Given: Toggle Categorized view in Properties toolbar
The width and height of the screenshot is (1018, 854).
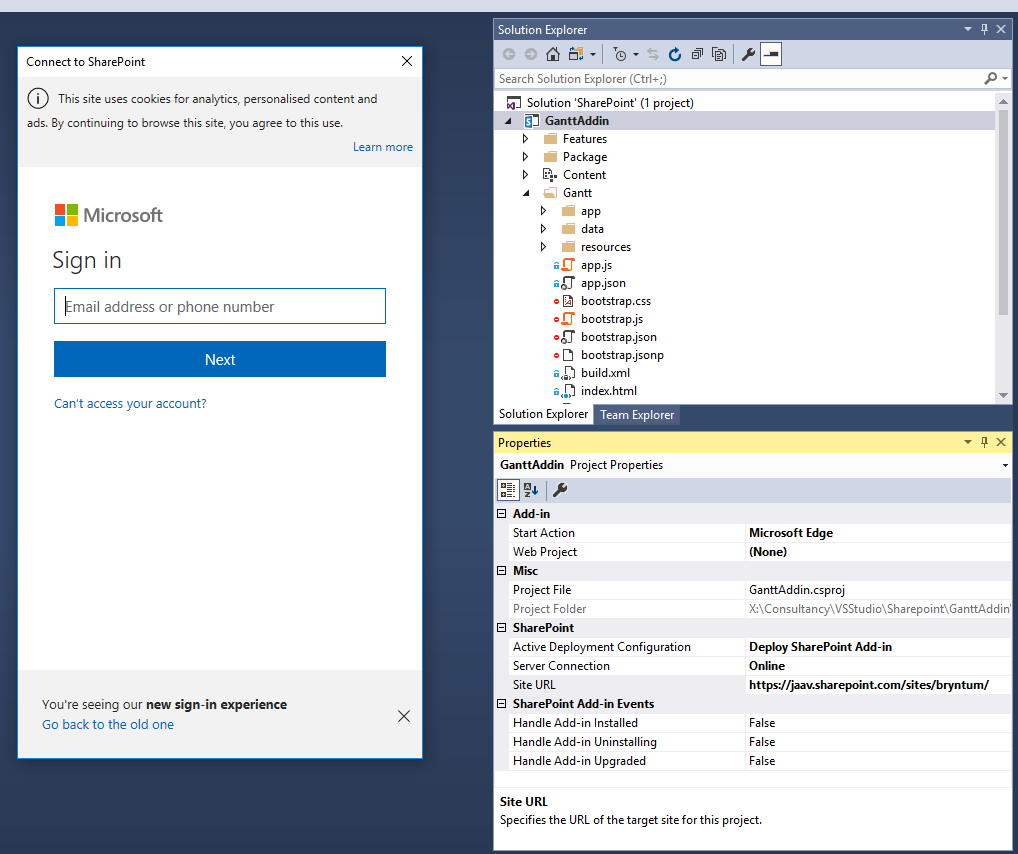Looking at the screenshot, I should coord(508,490).
